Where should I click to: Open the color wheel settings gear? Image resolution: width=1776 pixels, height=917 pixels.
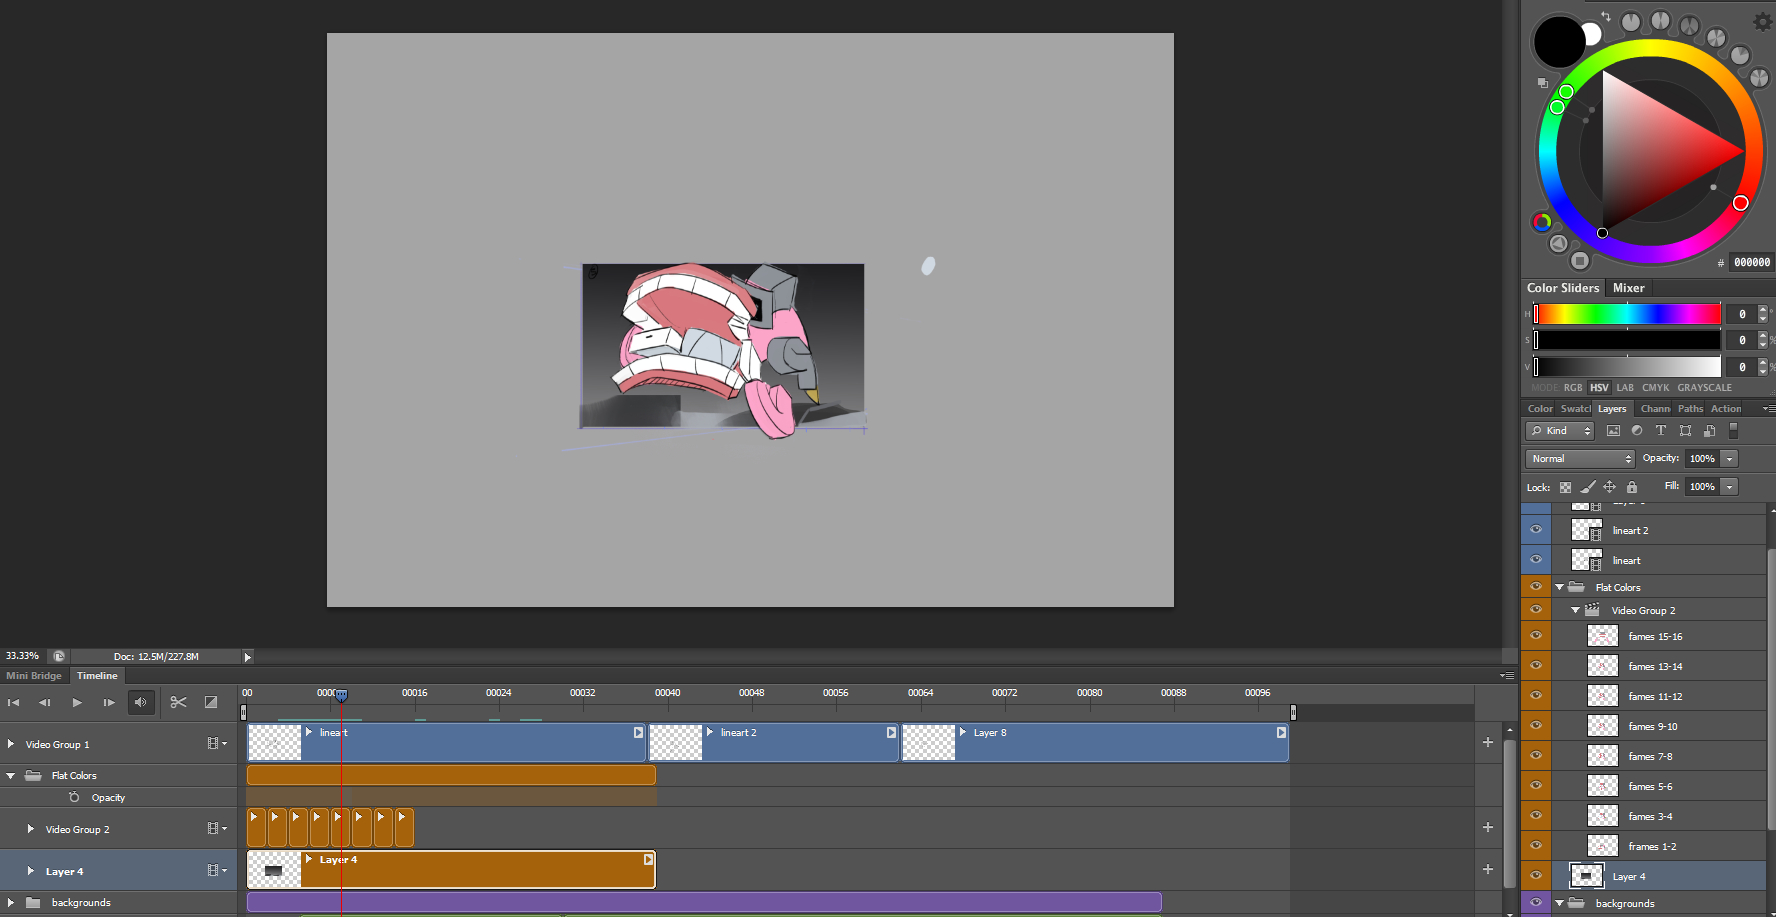(1762, 21)
